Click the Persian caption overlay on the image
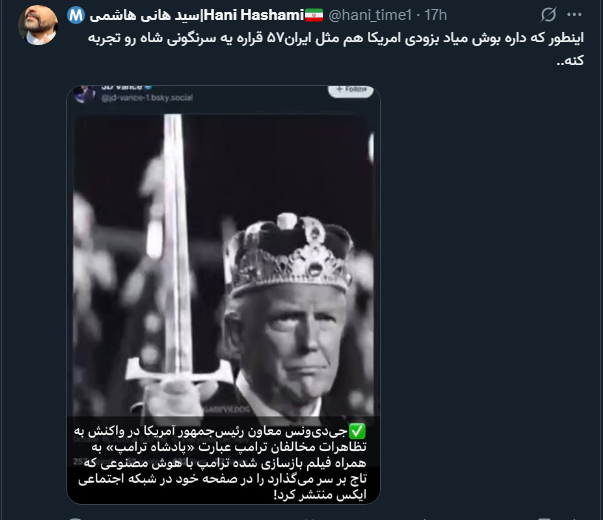Viewport: 603px width, 520px height. click(221, 462)
